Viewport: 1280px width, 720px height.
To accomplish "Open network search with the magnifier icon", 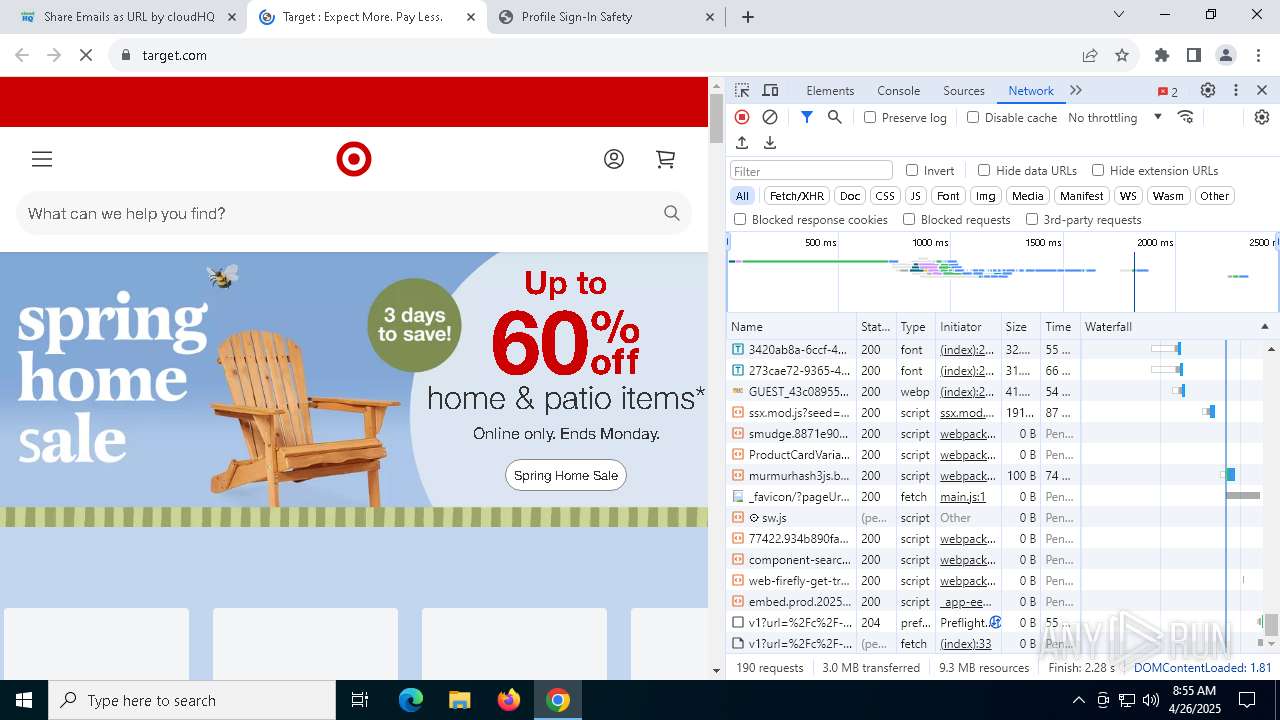I will point(835,117).
